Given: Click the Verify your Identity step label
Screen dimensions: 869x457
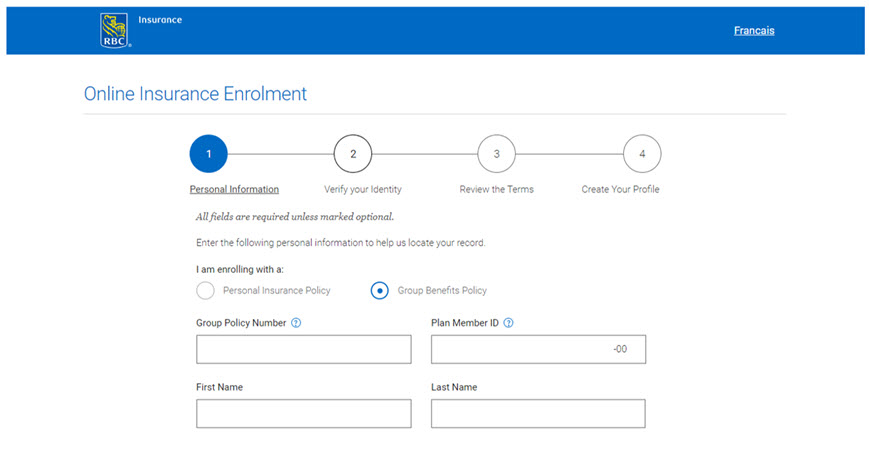Looking at the screenshot, I should tap(362, 189).
